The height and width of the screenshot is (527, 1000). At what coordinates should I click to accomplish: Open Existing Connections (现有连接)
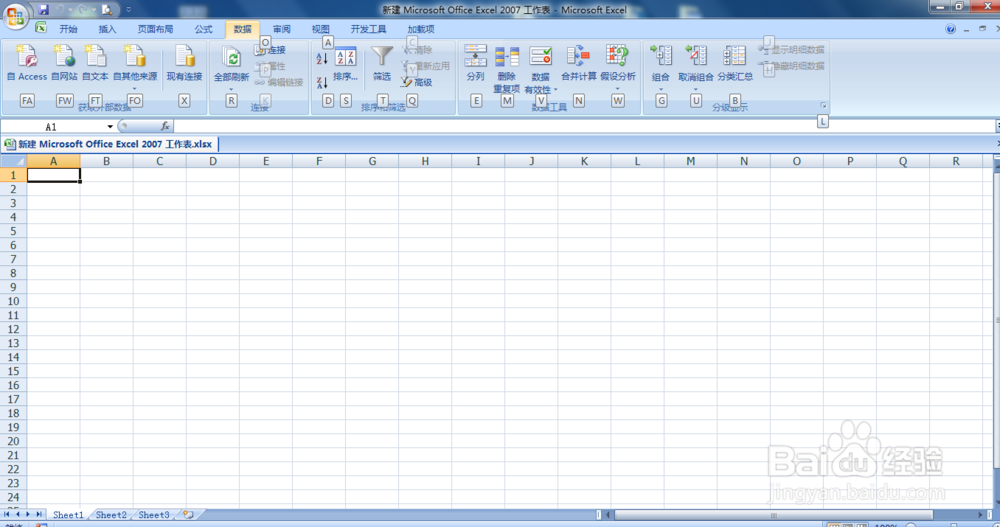184,63
